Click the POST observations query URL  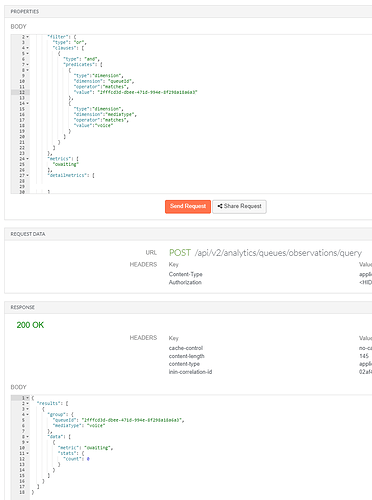pos(265,253)
